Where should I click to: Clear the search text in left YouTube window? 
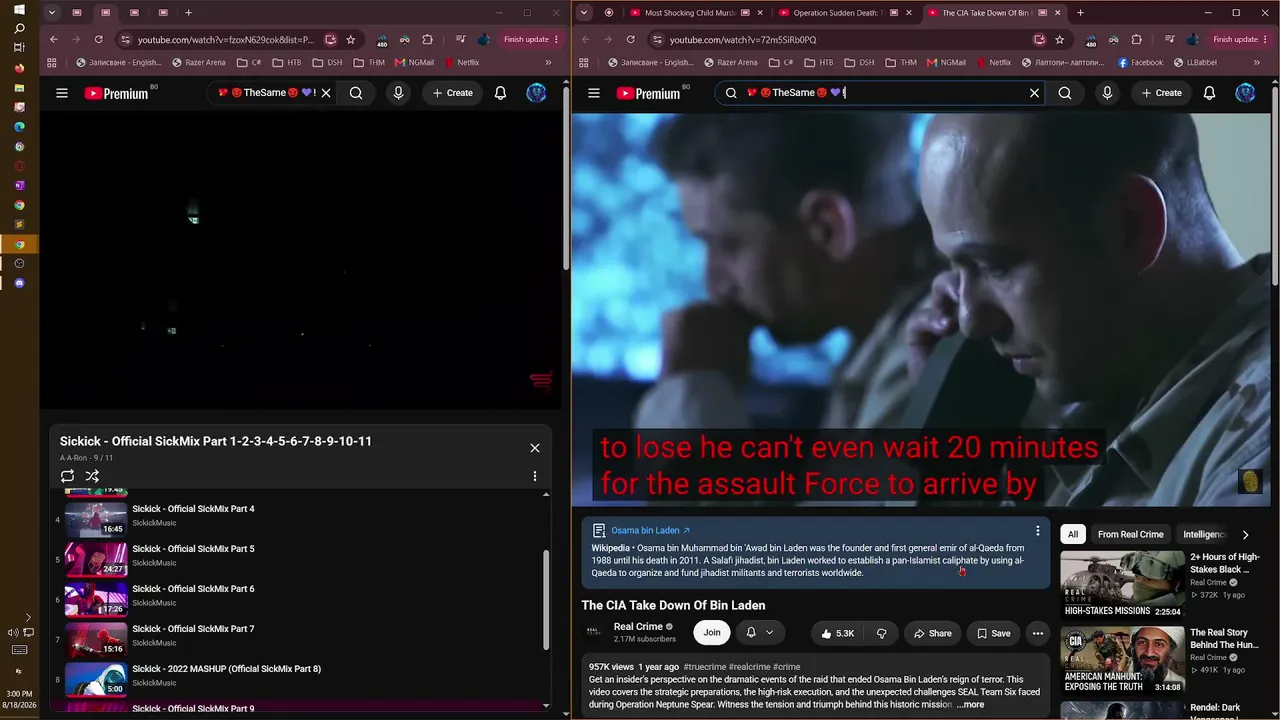click(x=326, y=93)
